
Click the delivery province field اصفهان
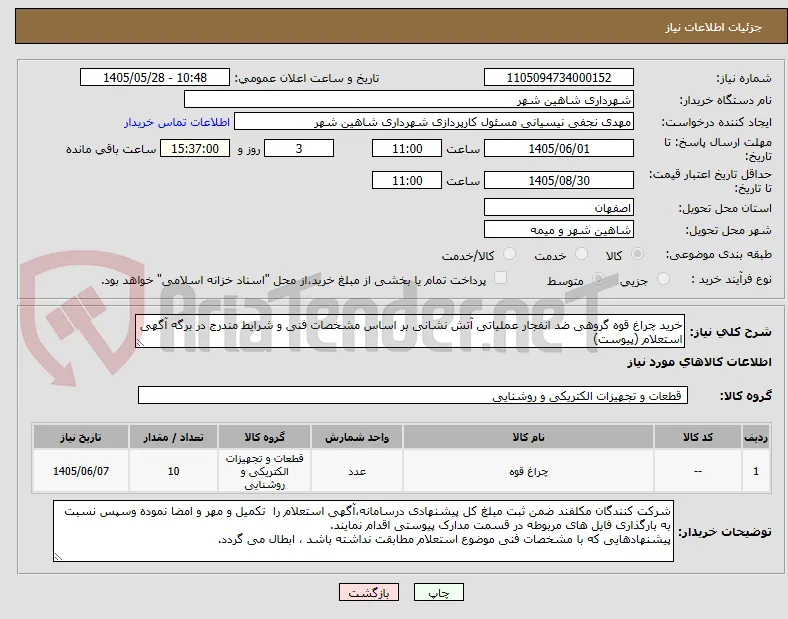click(x=558, y=208)
